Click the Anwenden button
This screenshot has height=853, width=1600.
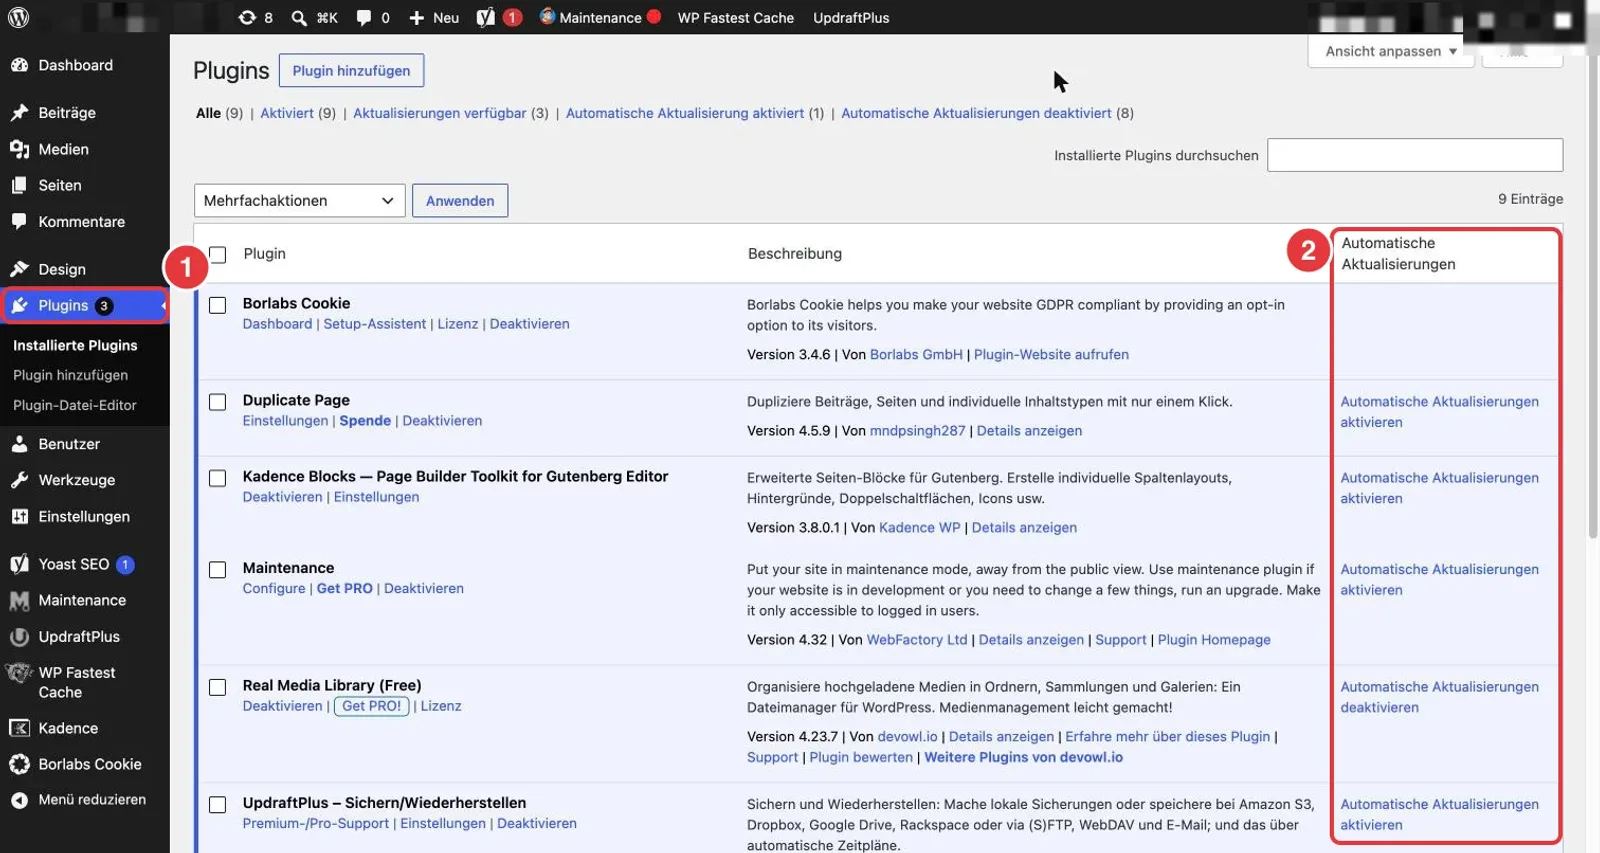460,200
